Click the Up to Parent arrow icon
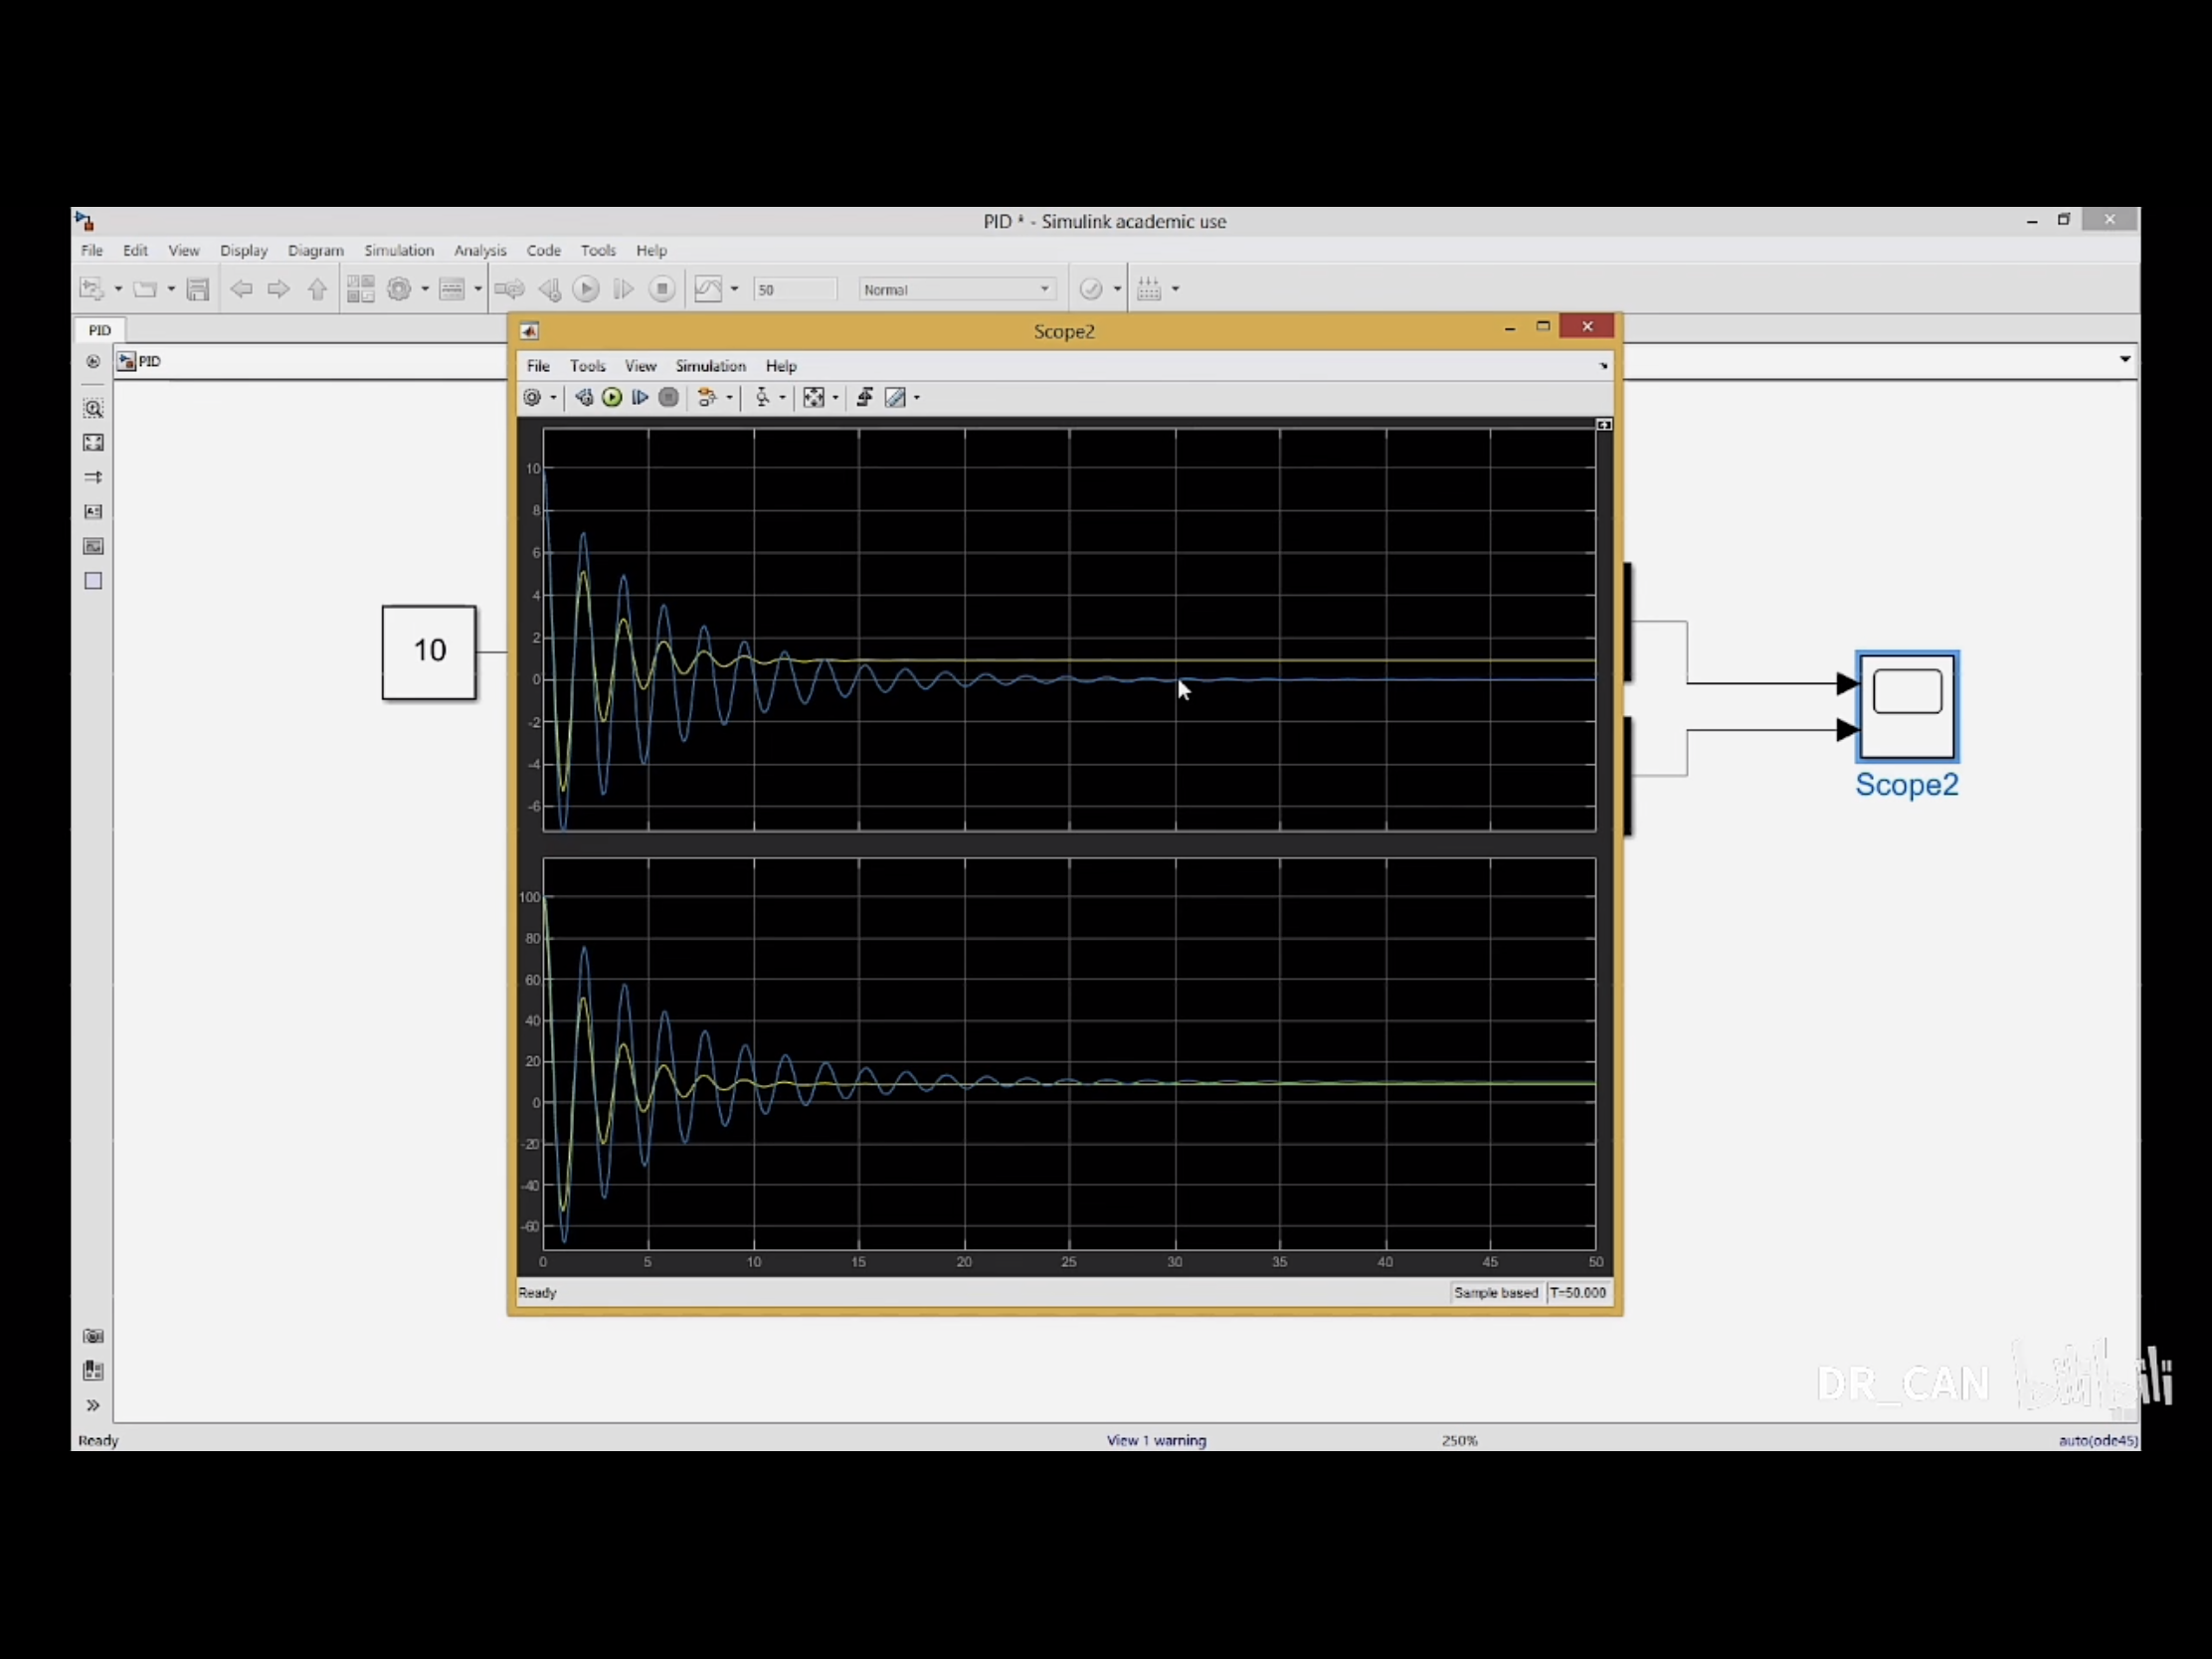2212x1659 pixels. [x=317, y=289]
